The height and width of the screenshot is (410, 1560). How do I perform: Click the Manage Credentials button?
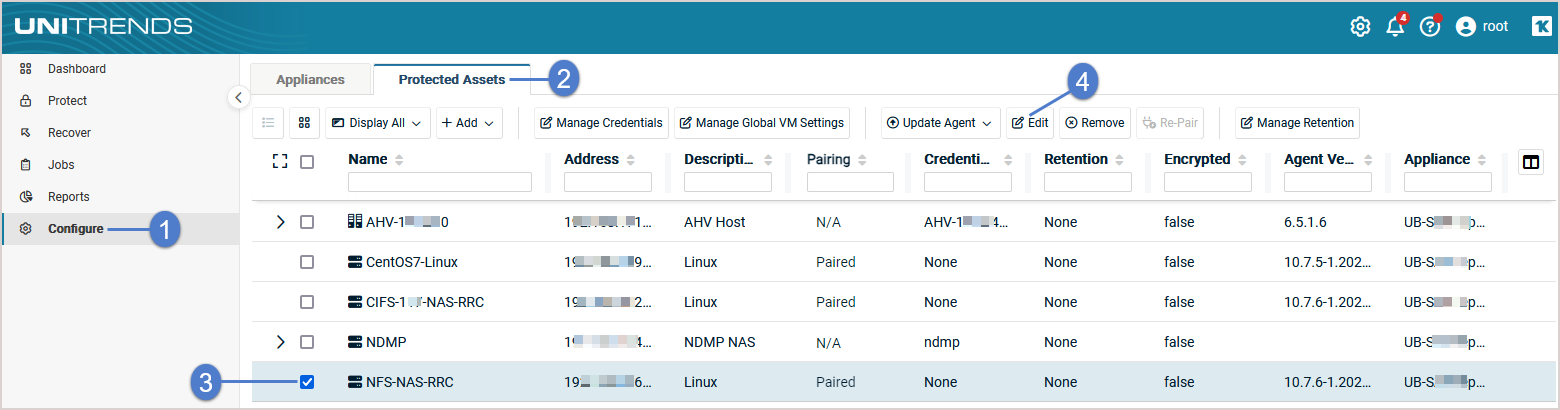601,123
